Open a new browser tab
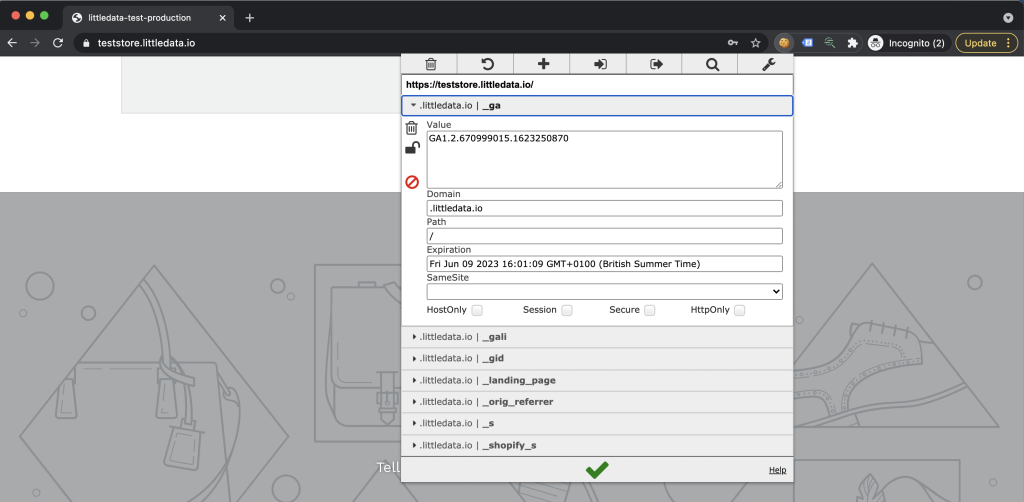1024x502 pixels. (249, 18)
